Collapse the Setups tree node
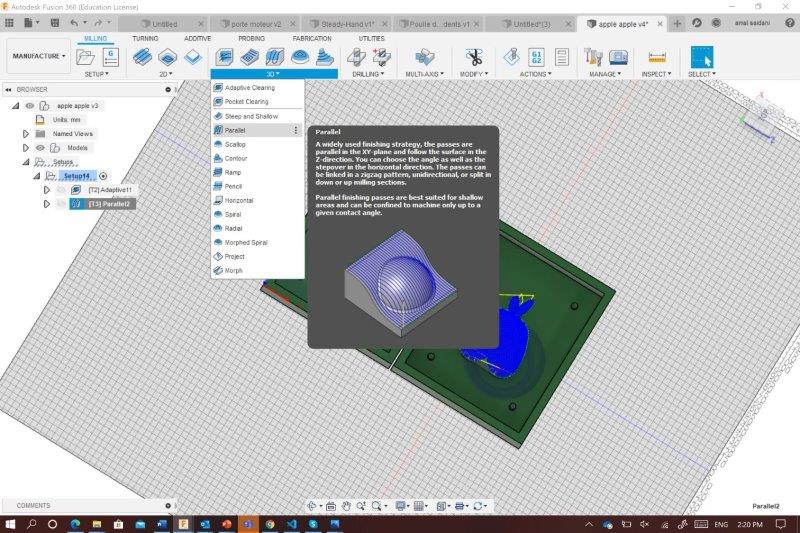The height and width of the screenshot is (533, 800). [x=26, y=162]
